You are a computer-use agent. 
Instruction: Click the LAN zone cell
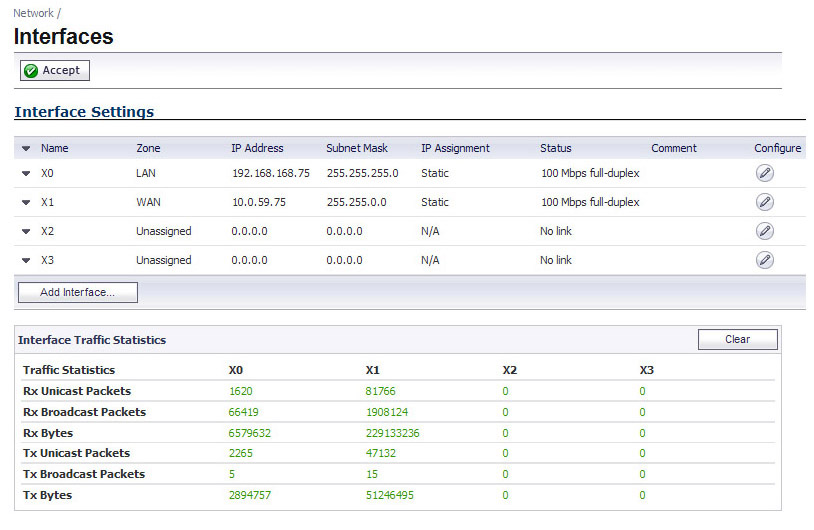[146, 173]
